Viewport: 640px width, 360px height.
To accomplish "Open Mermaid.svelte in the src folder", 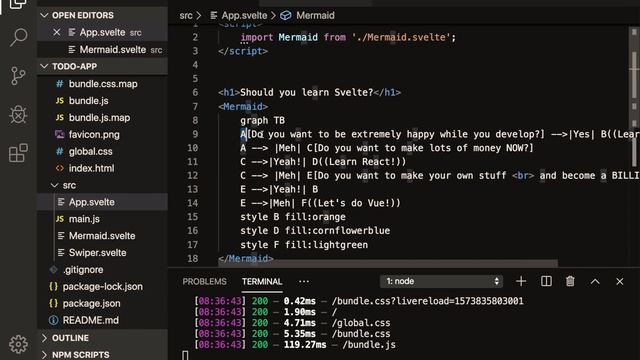I will pos(102,236).
